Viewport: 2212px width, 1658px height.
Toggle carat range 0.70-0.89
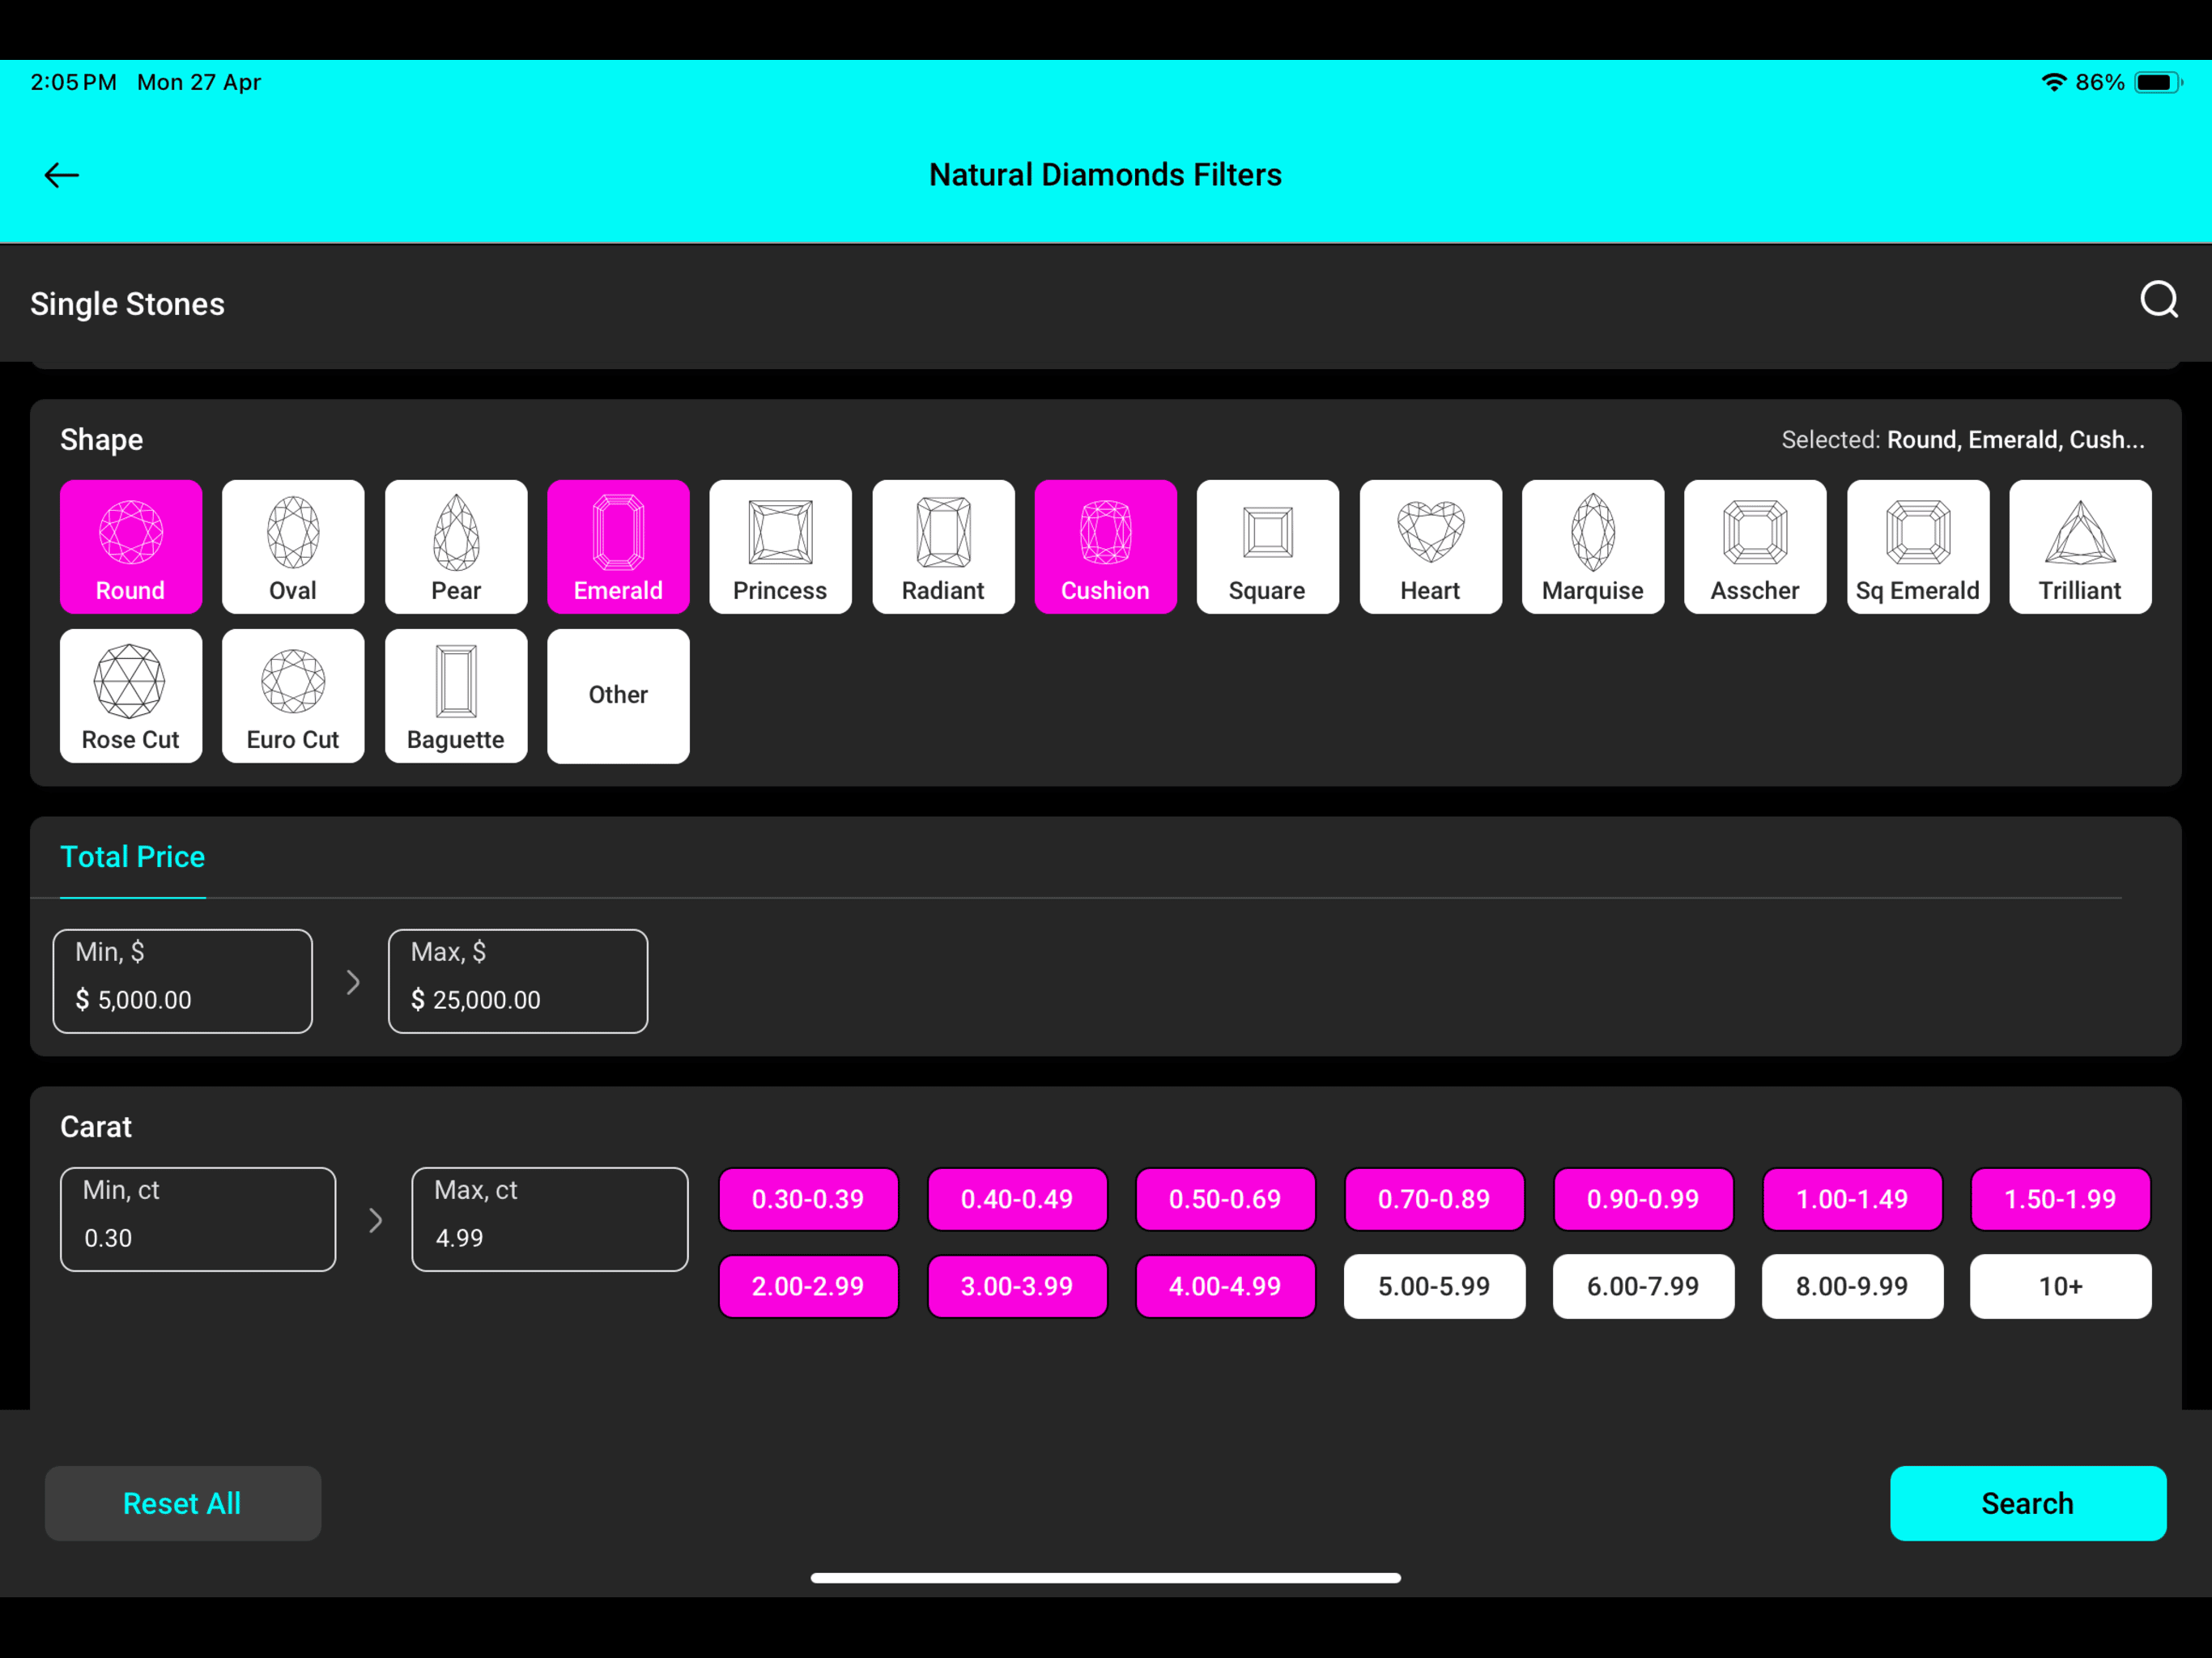tap(1434, 1198)
